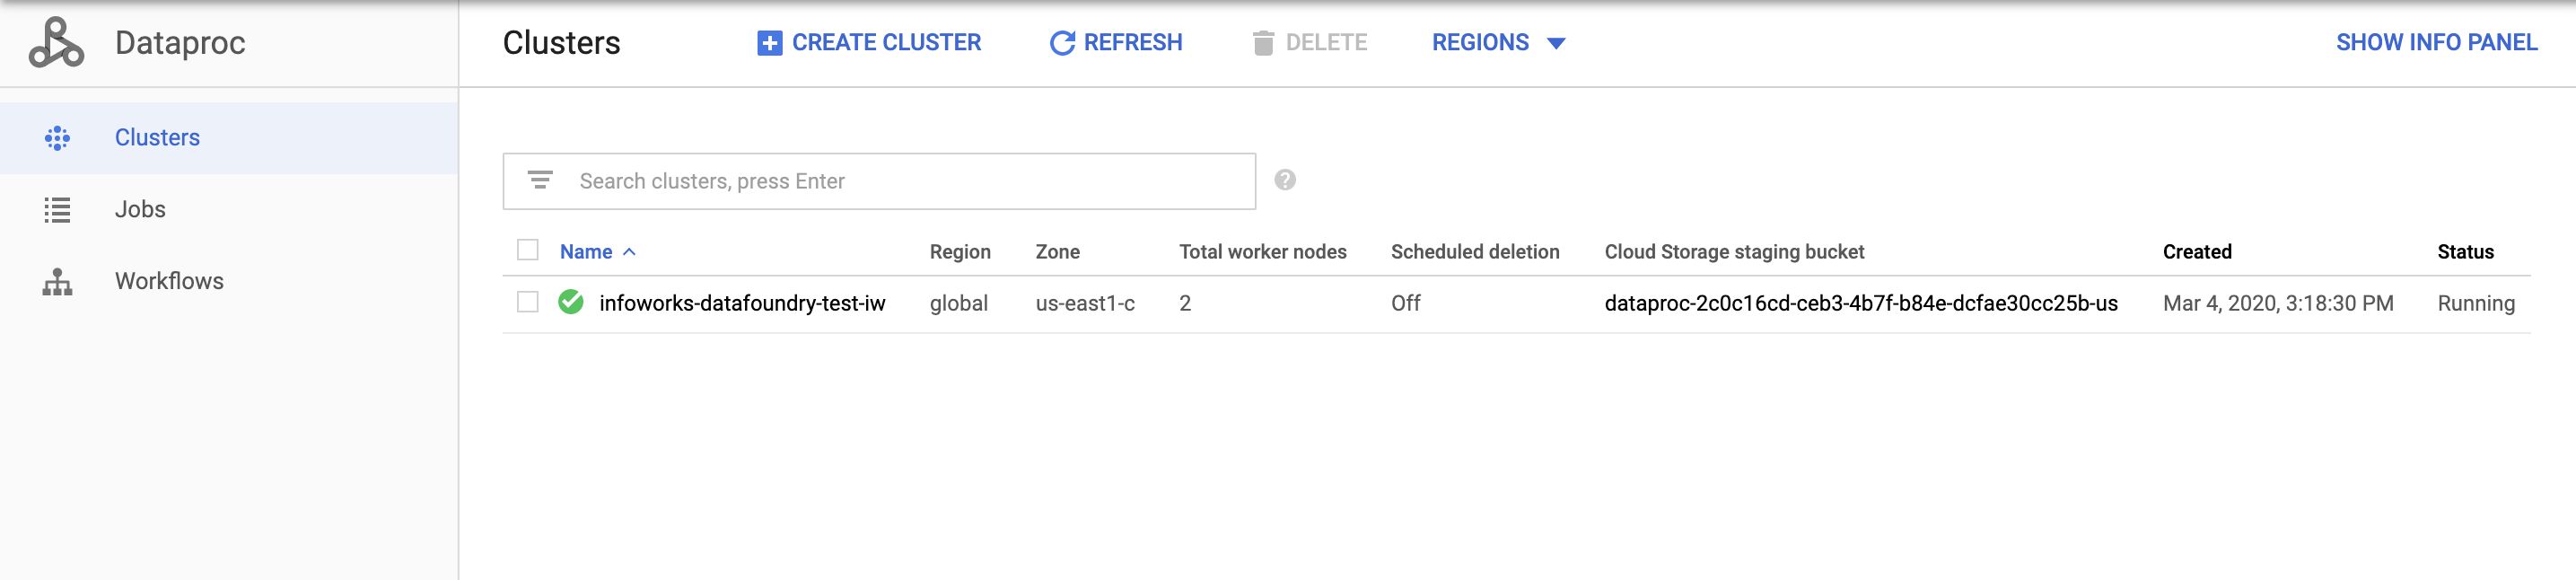Check the infoworks-datafoundry-test-iw row checkbox

[x=527, y=302]
